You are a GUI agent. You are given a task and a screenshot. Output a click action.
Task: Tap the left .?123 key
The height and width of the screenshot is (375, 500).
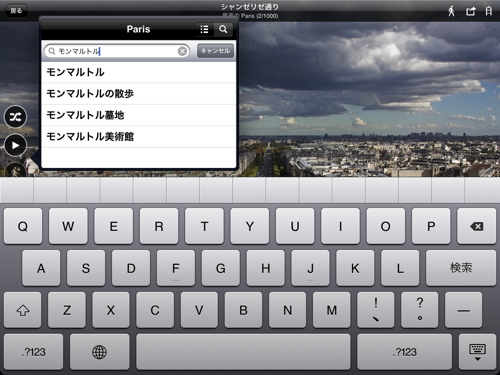[33, 352]
